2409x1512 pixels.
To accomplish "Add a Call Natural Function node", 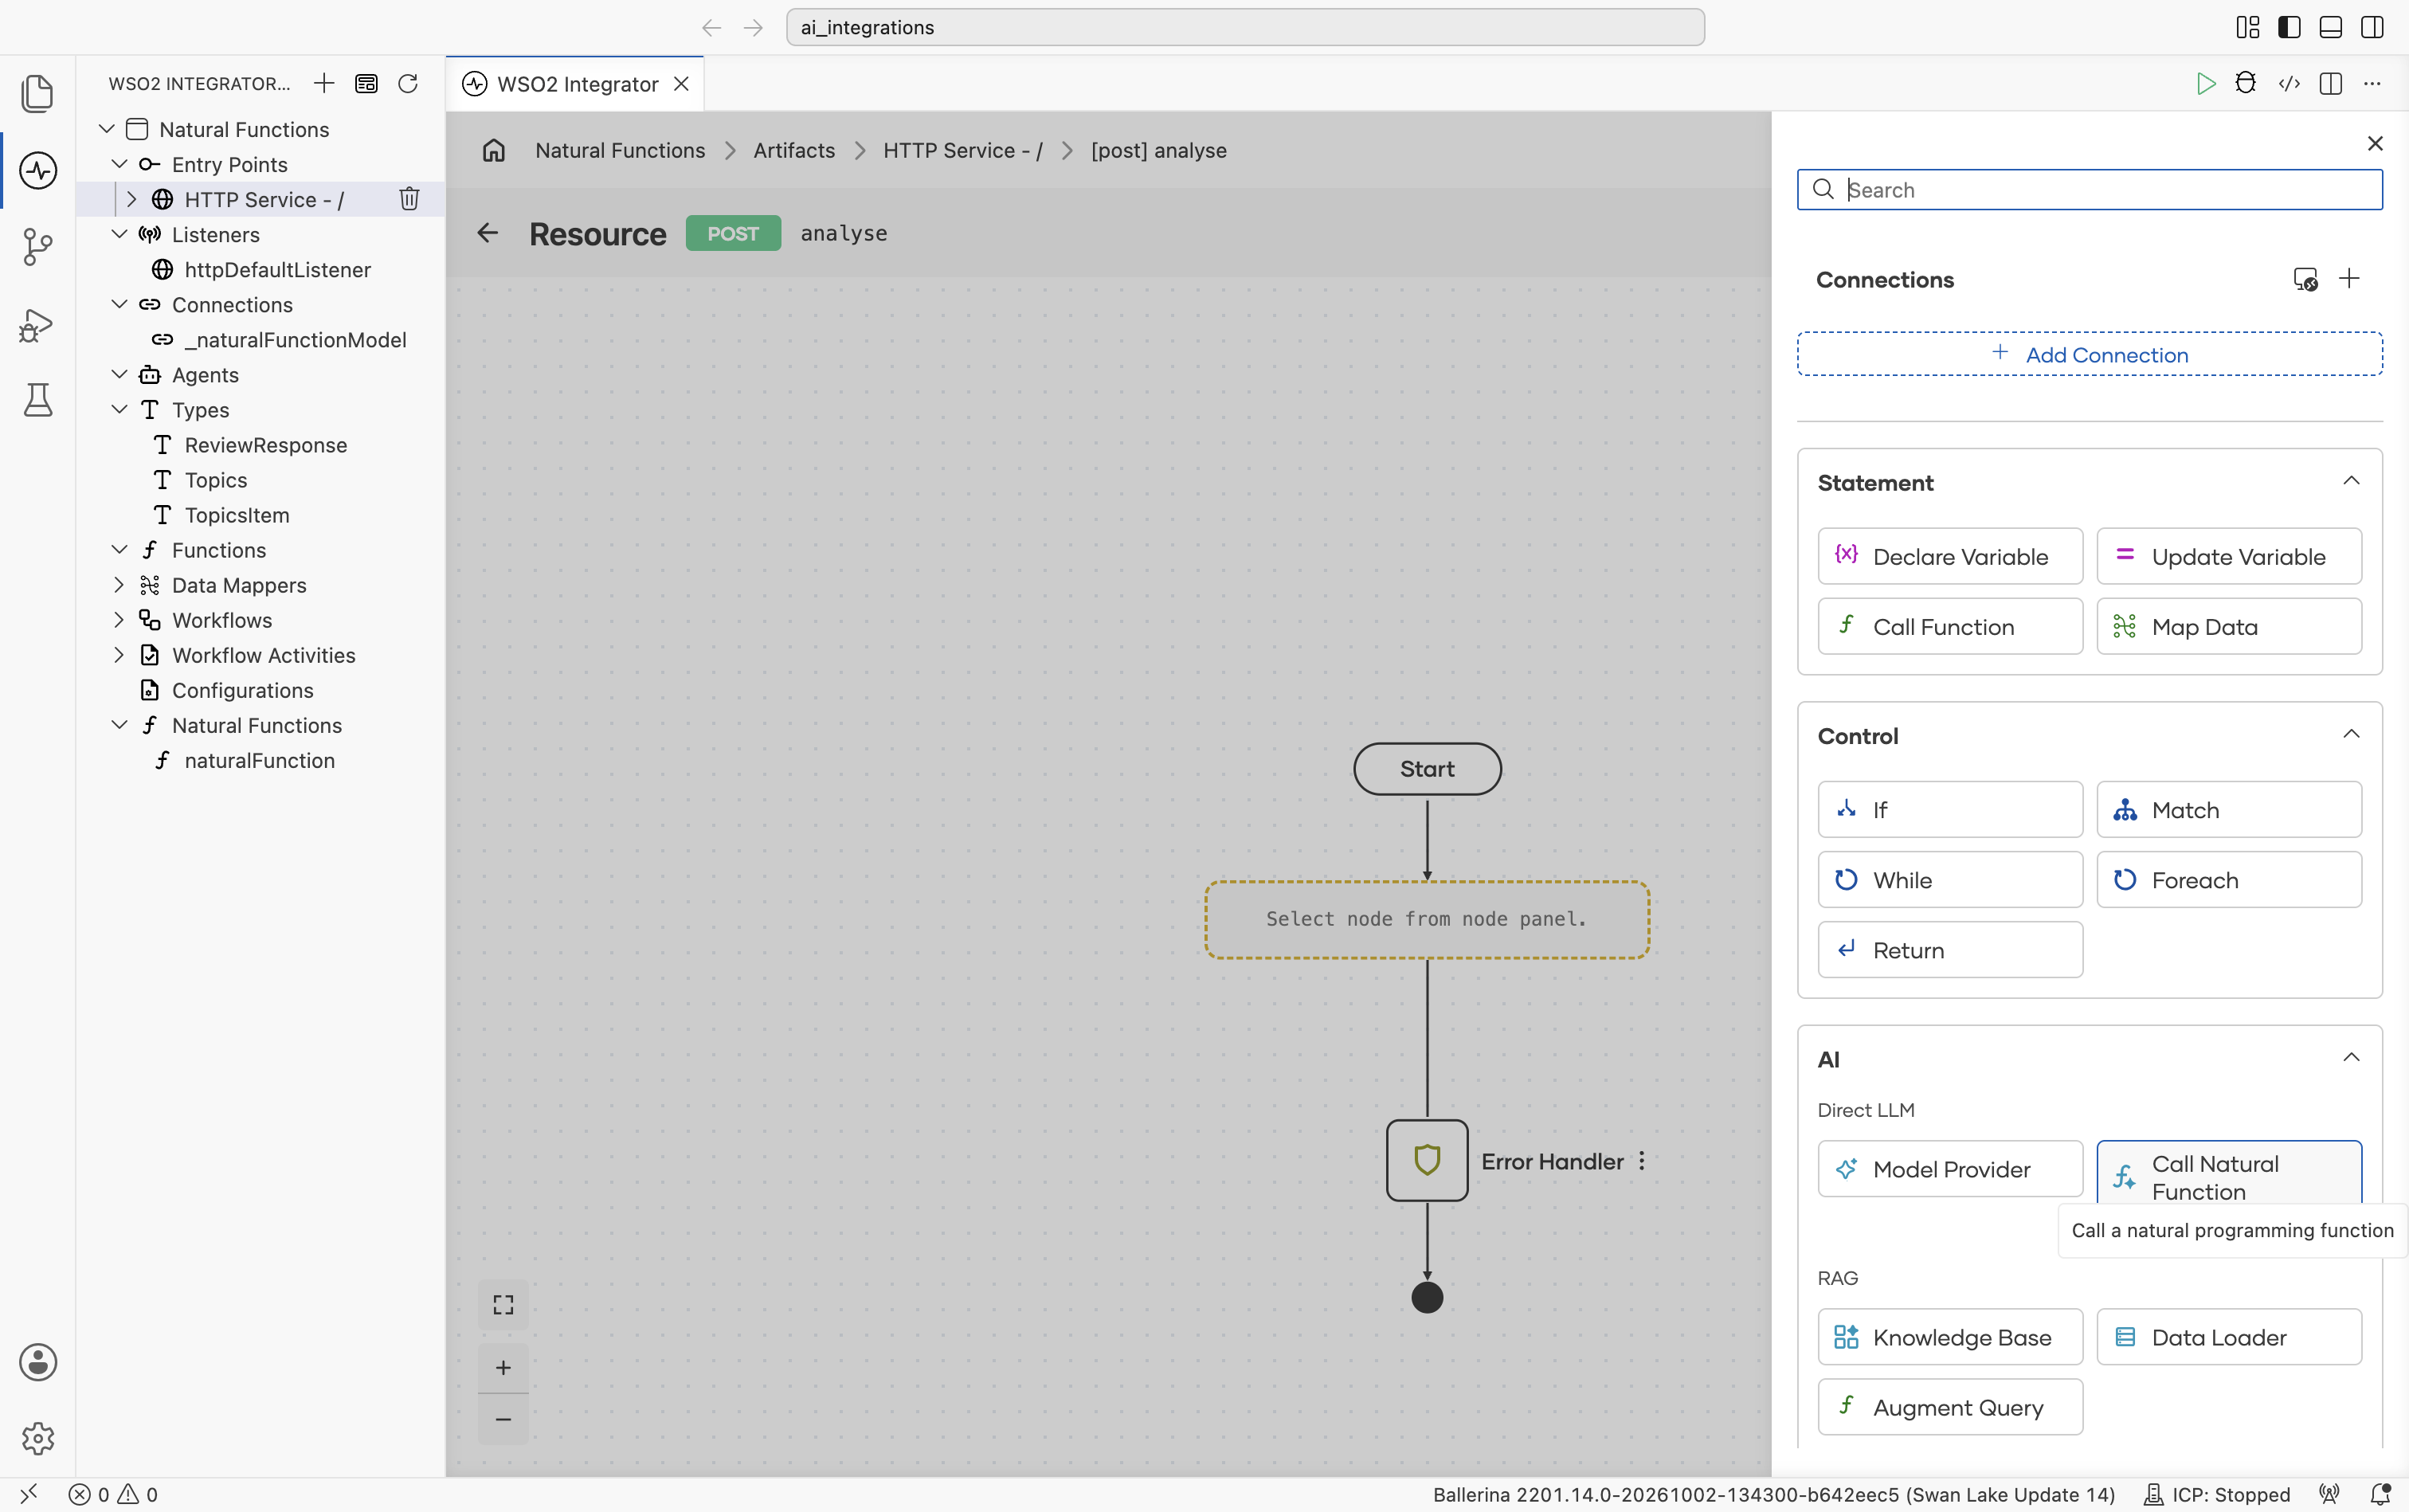I will 2229,1172.
